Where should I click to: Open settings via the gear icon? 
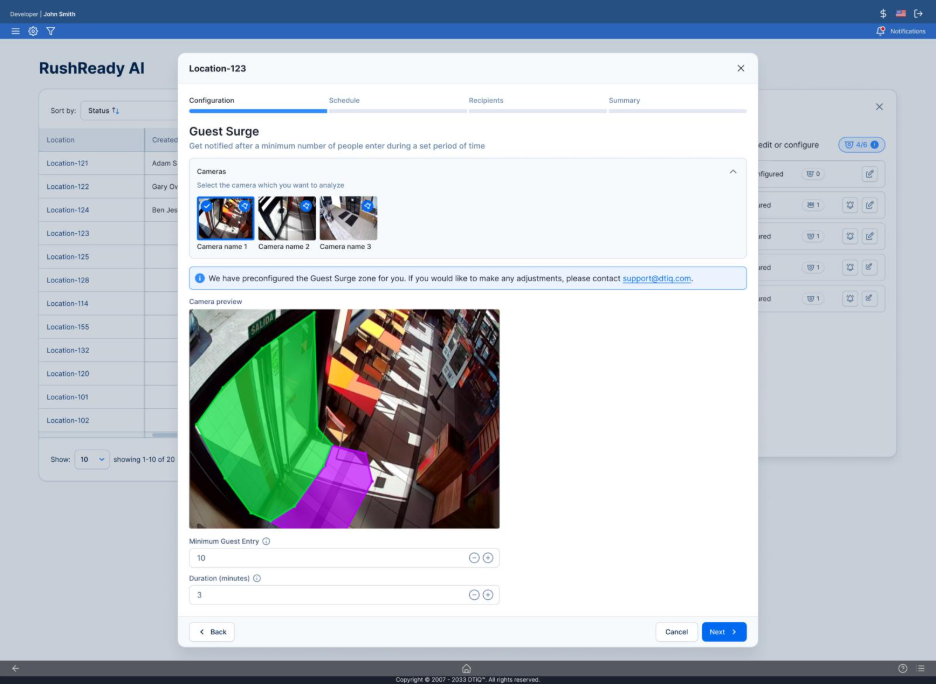pos(33,31)
